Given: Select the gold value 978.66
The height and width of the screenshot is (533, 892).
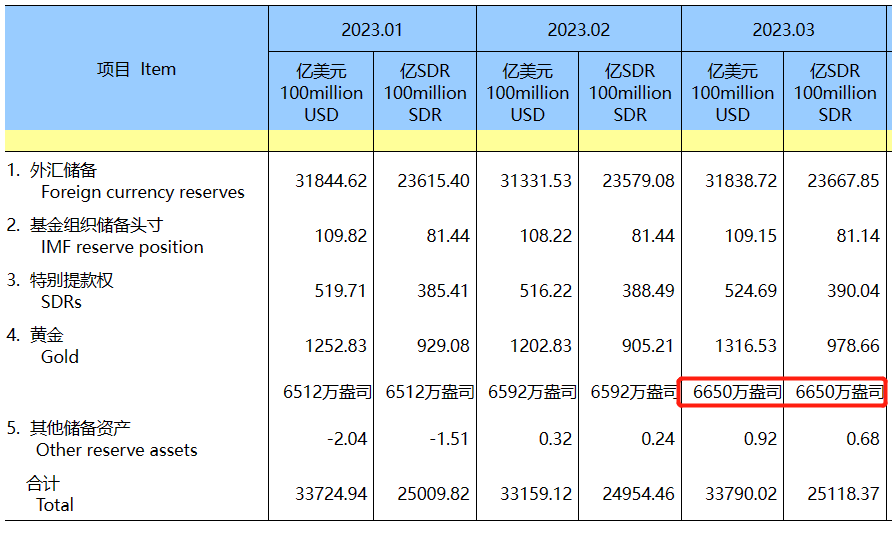Looking at the screenshot, I should pos(853,346).
